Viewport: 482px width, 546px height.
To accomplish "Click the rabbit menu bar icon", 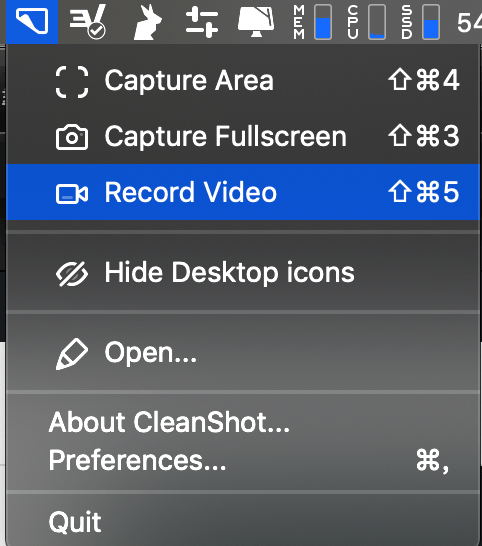I will pyautogui.click(x=147, y=22).
